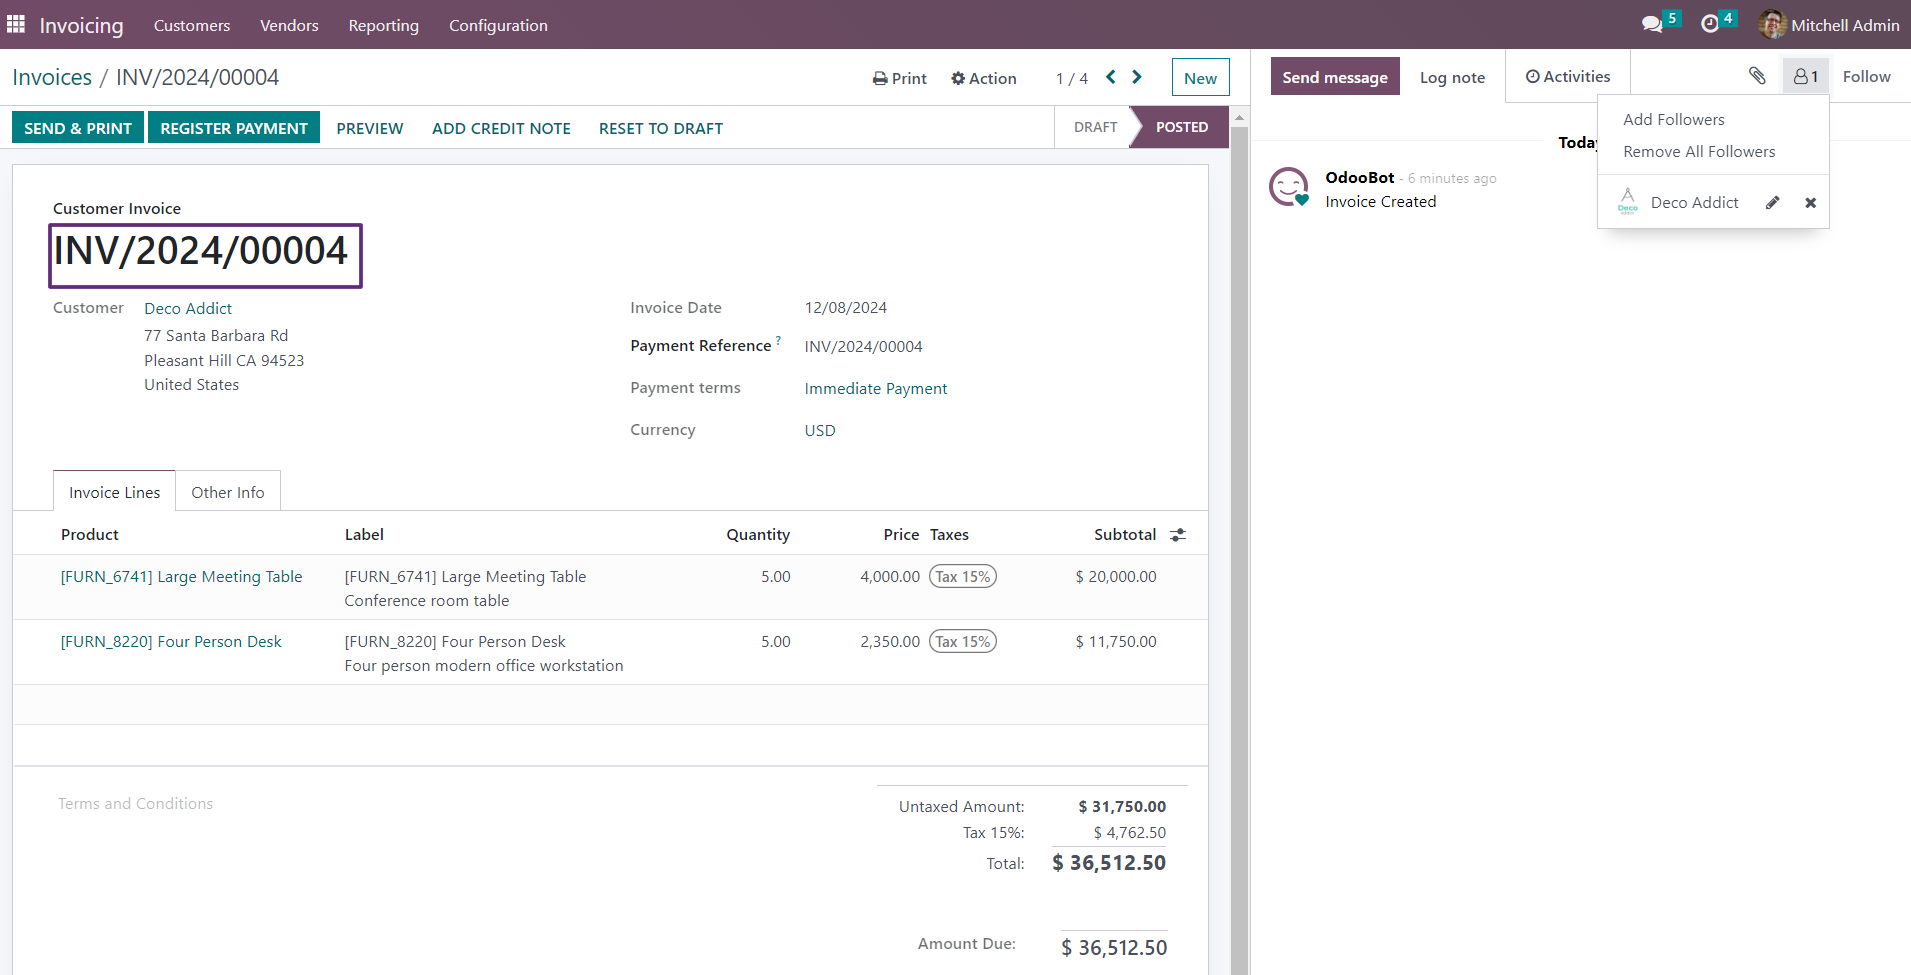Click subtotal $ 20,000.00 cell
Image resolution: width=1911 pixels, height=975 pixels.
(1115, 576)
